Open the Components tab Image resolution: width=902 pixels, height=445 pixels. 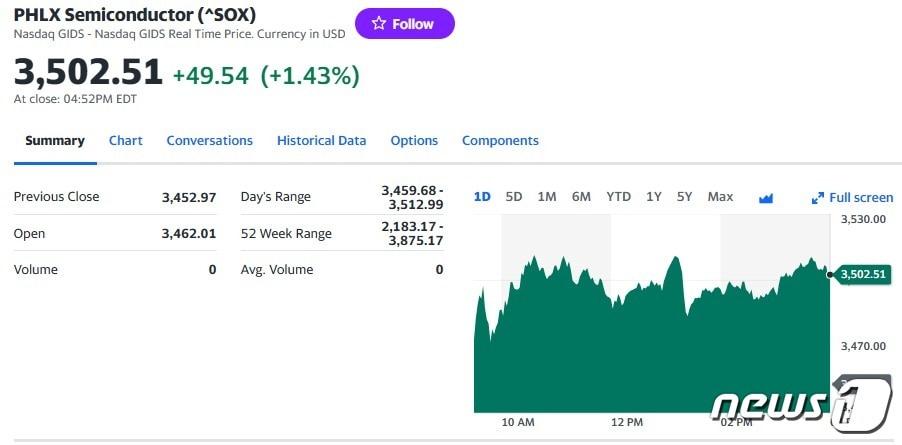point(500,141)
